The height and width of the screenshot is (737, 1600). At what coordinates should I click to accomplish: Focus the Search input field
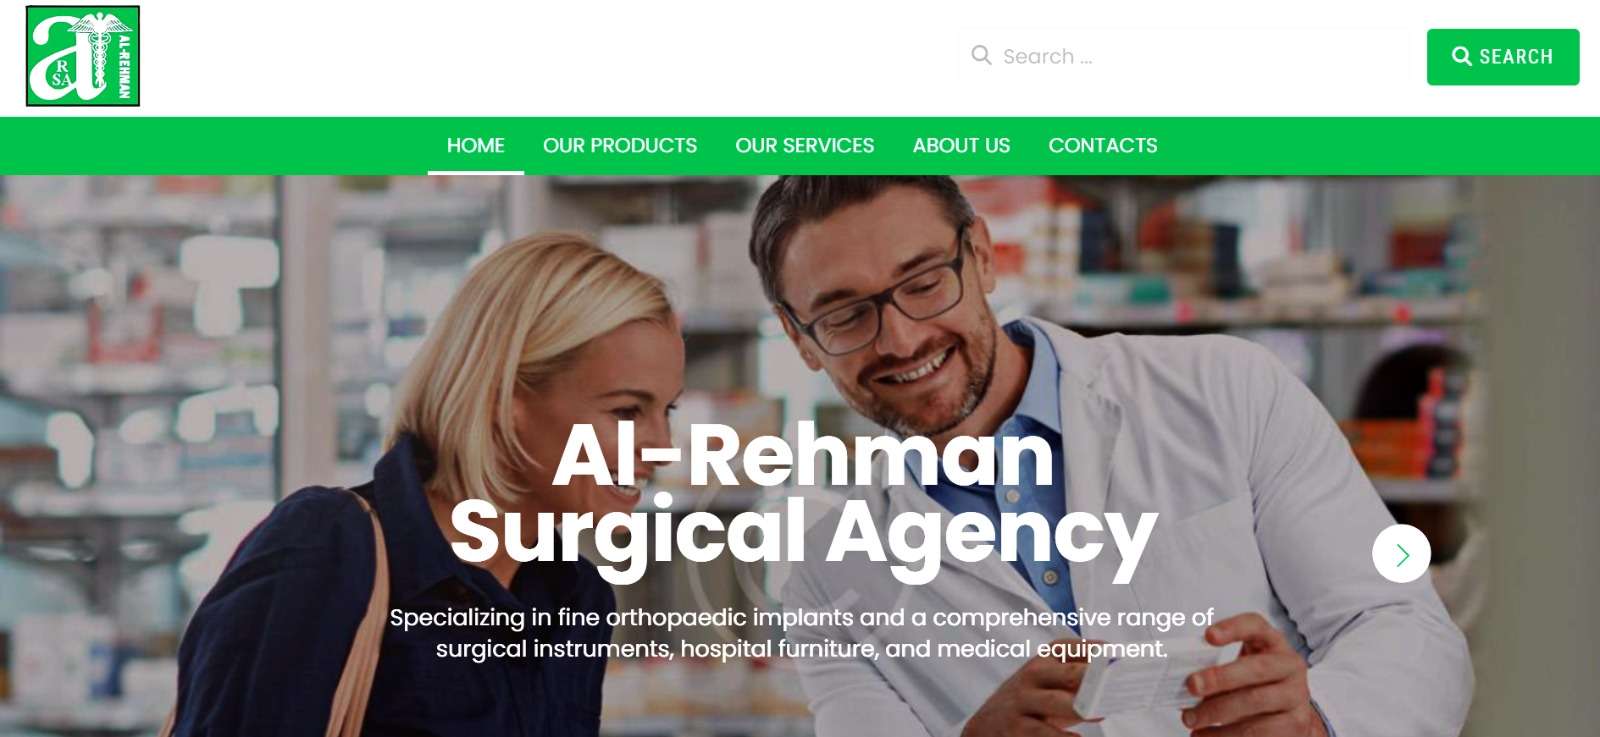click(x=1185, y=57)
